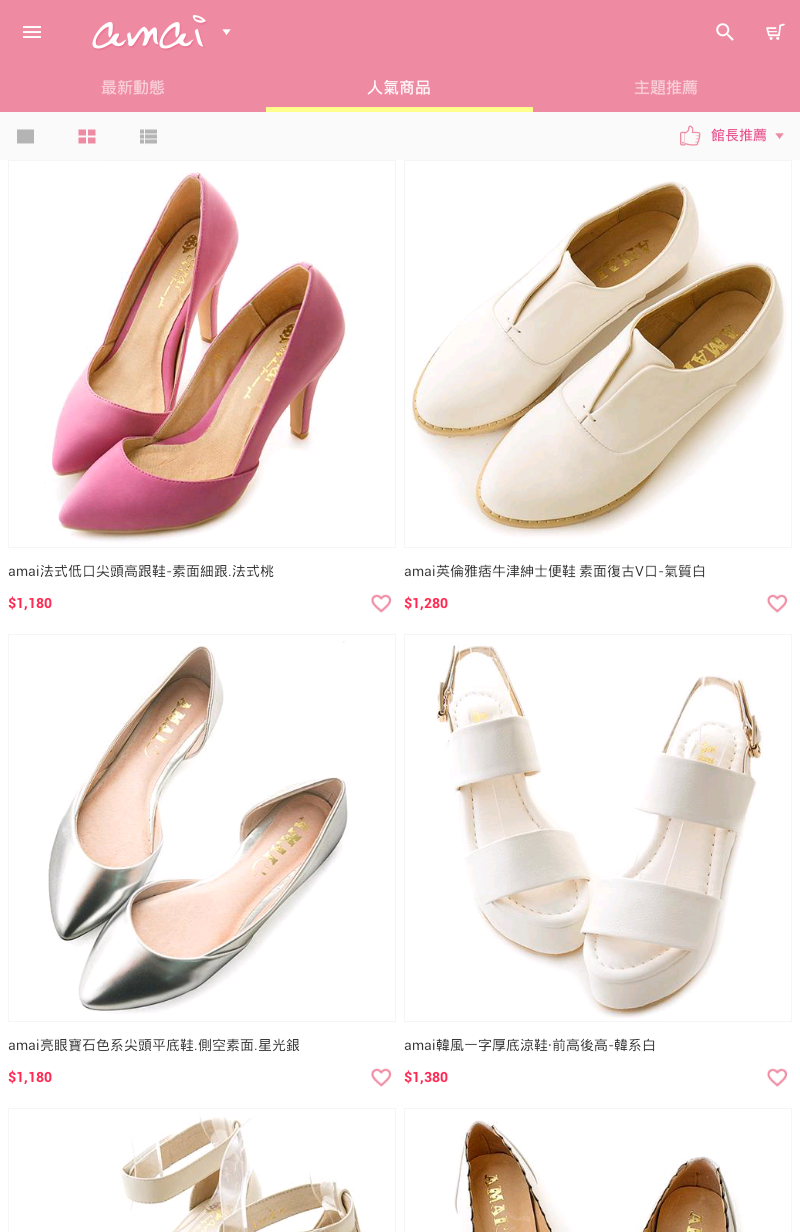Image resolution: width=800 pixels, height=1232 pixels.
Task: Favorite the pink 法式桃 high heels
Action: click(x=381, y=603)
